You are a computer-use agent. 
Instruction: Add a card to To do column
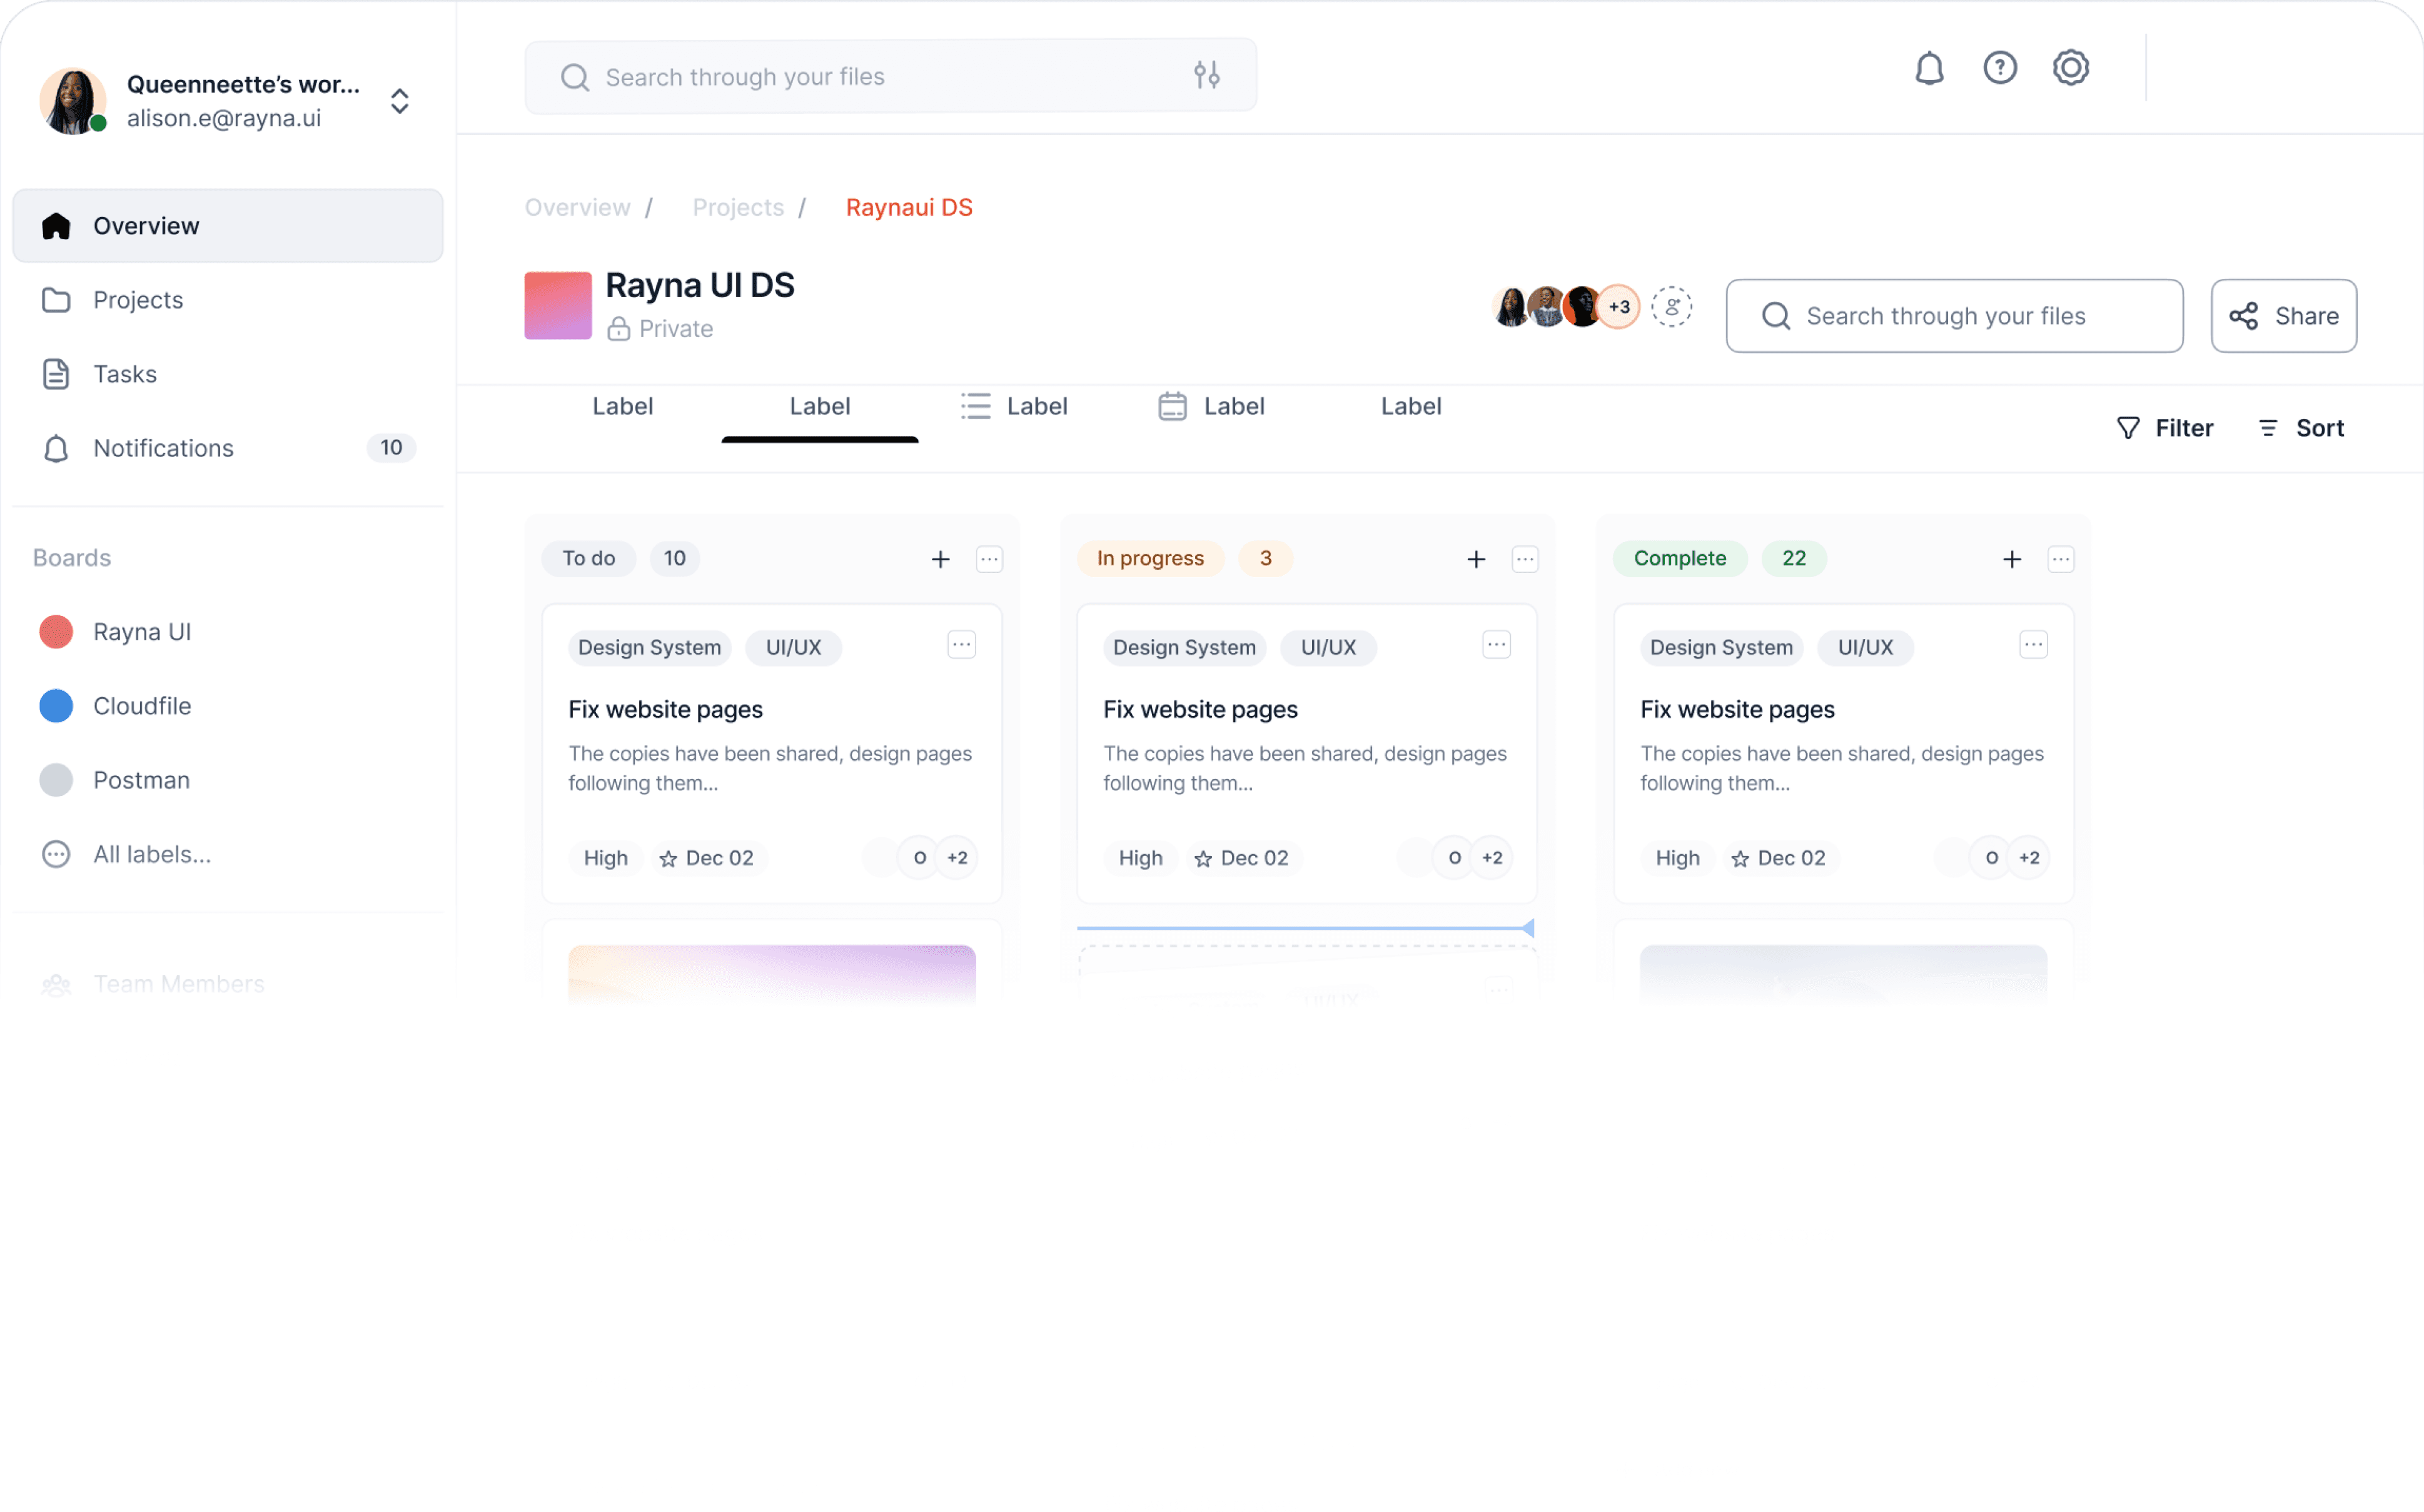(x=940, y=559)
